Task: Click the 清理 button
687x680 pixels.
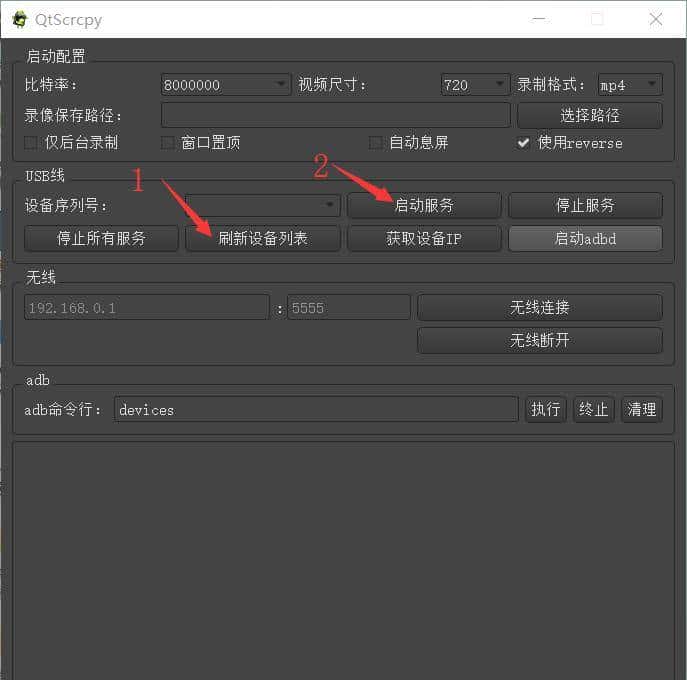Action: (x=641, y=410)
